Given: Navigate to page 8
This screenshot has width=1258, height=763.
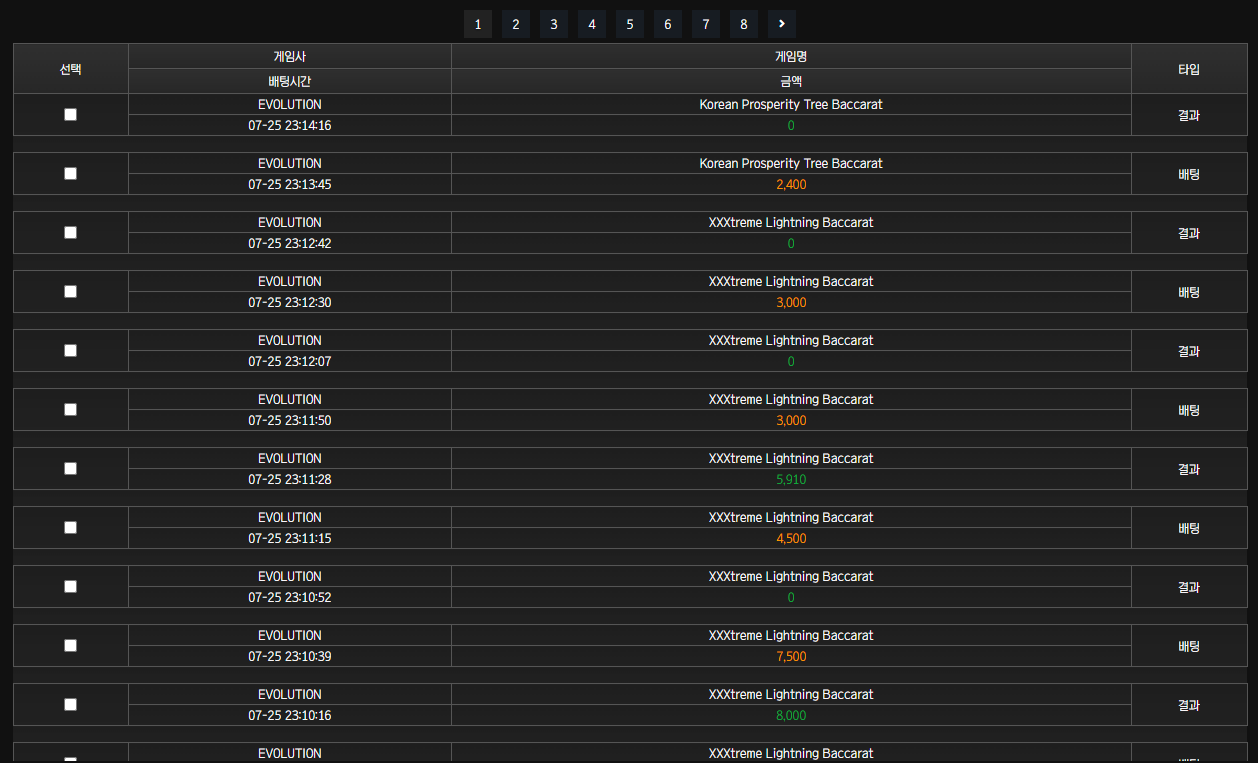Looking at the screenshot, I should tap(744, 24).
